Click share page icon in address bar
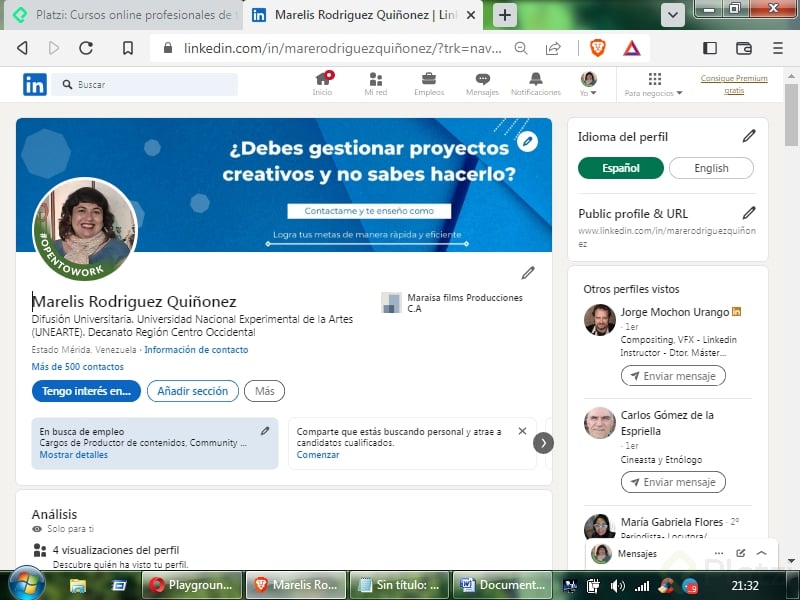The image size is (800, 600). click(x=553, y=48)
